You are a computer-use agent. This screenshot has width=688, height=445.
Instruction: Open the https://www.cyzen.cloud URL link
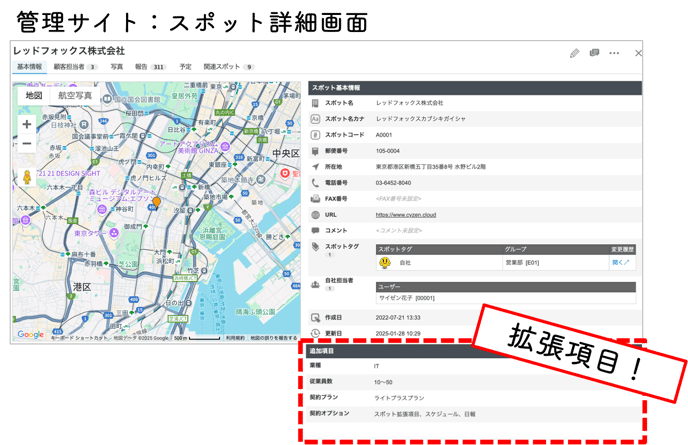click(405, 215)
